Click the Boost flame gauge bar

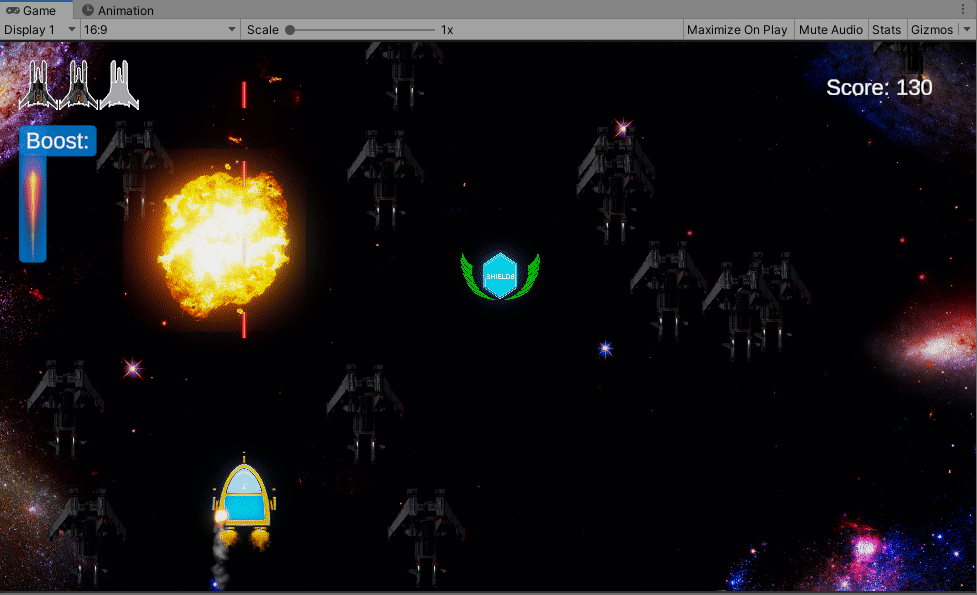(33, 209)
